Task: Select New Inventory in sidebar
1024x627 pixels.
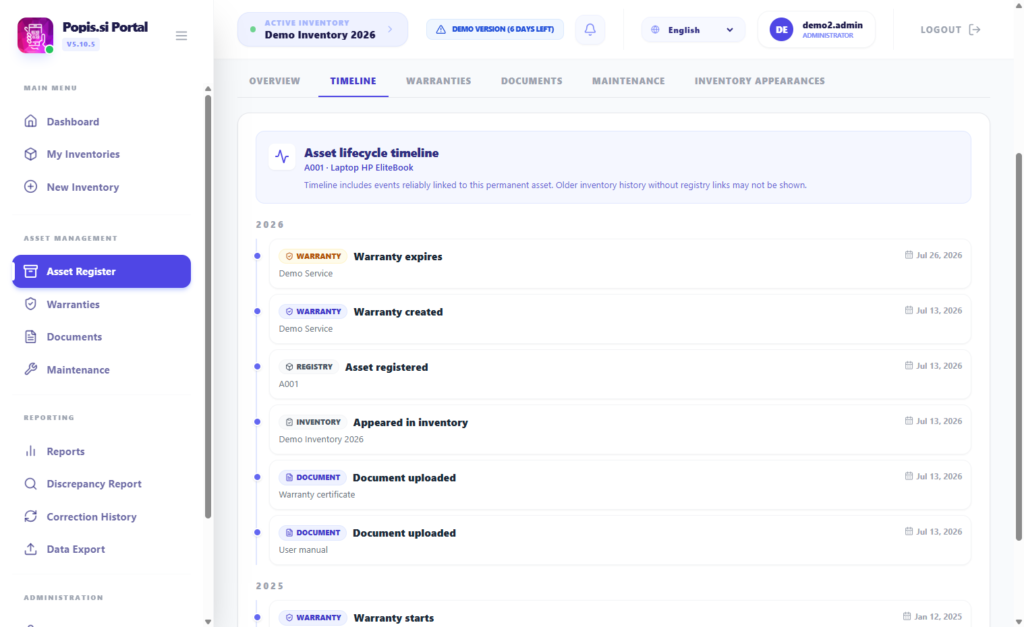Action: (x=102, y=187)
